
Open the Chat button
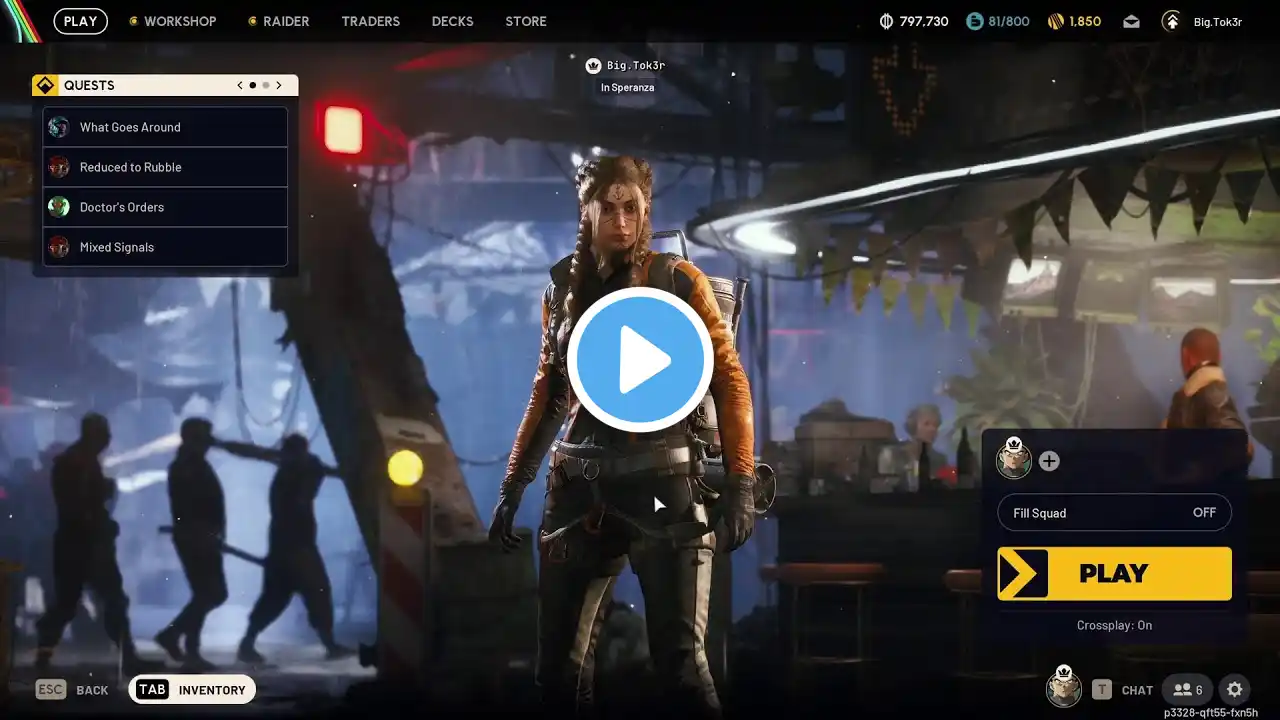click(1122, 689)
